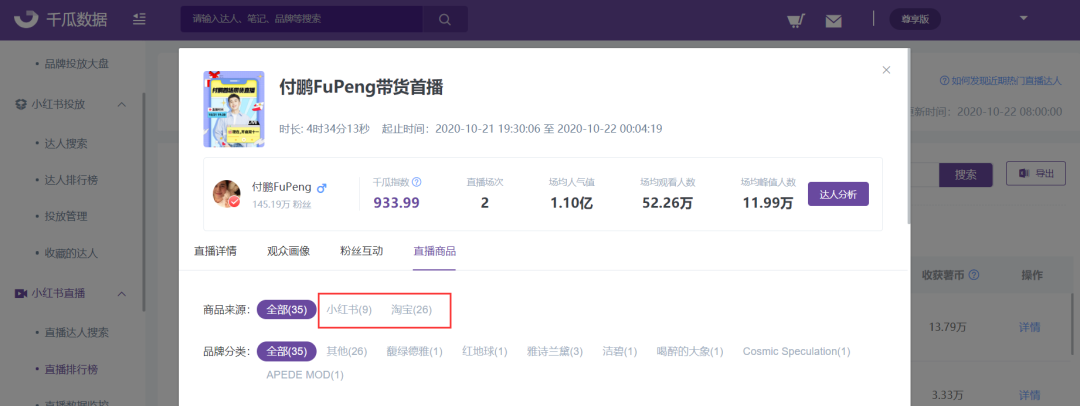Switch to the 直播详情 tab
This screenshot has height=406, width=1080.
click(215, 251)
